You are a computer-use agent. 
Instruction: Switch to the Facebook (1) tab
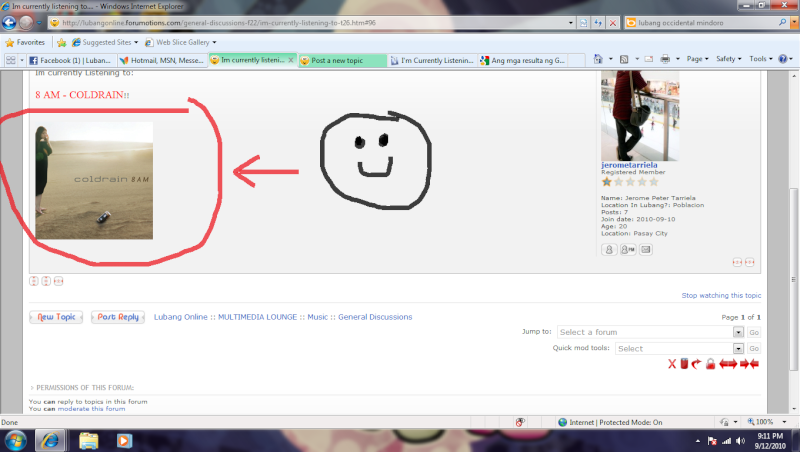coord(70,60)
